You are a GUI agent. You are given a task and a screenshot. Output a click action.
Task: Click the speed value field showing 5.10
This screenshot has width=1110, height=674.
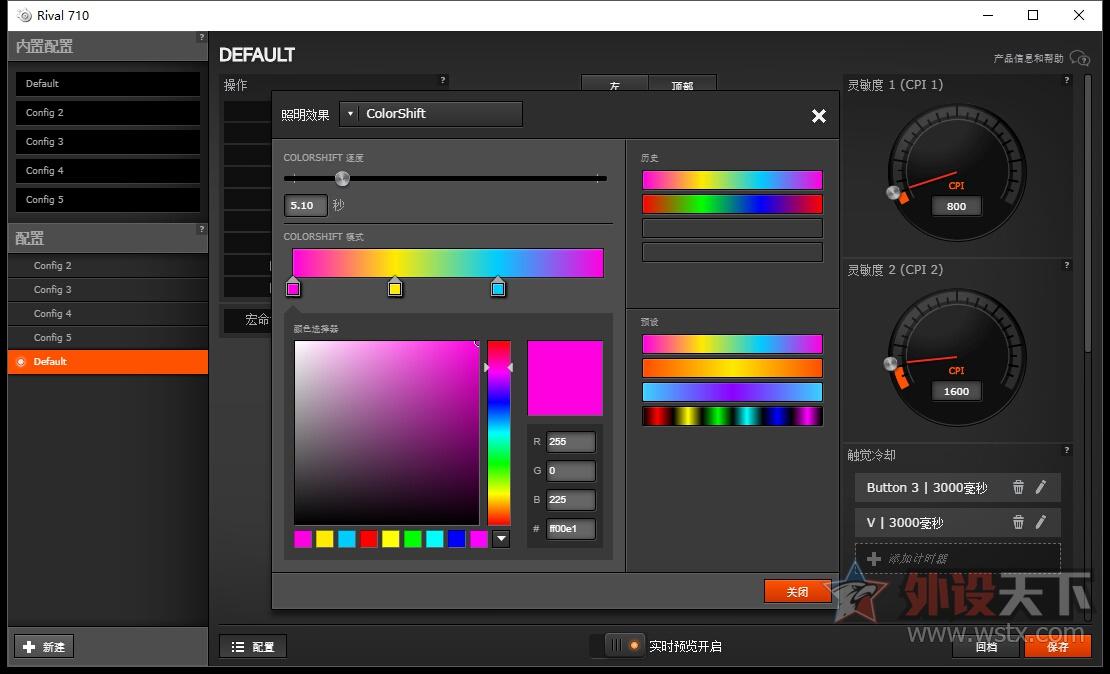(305, 205)
